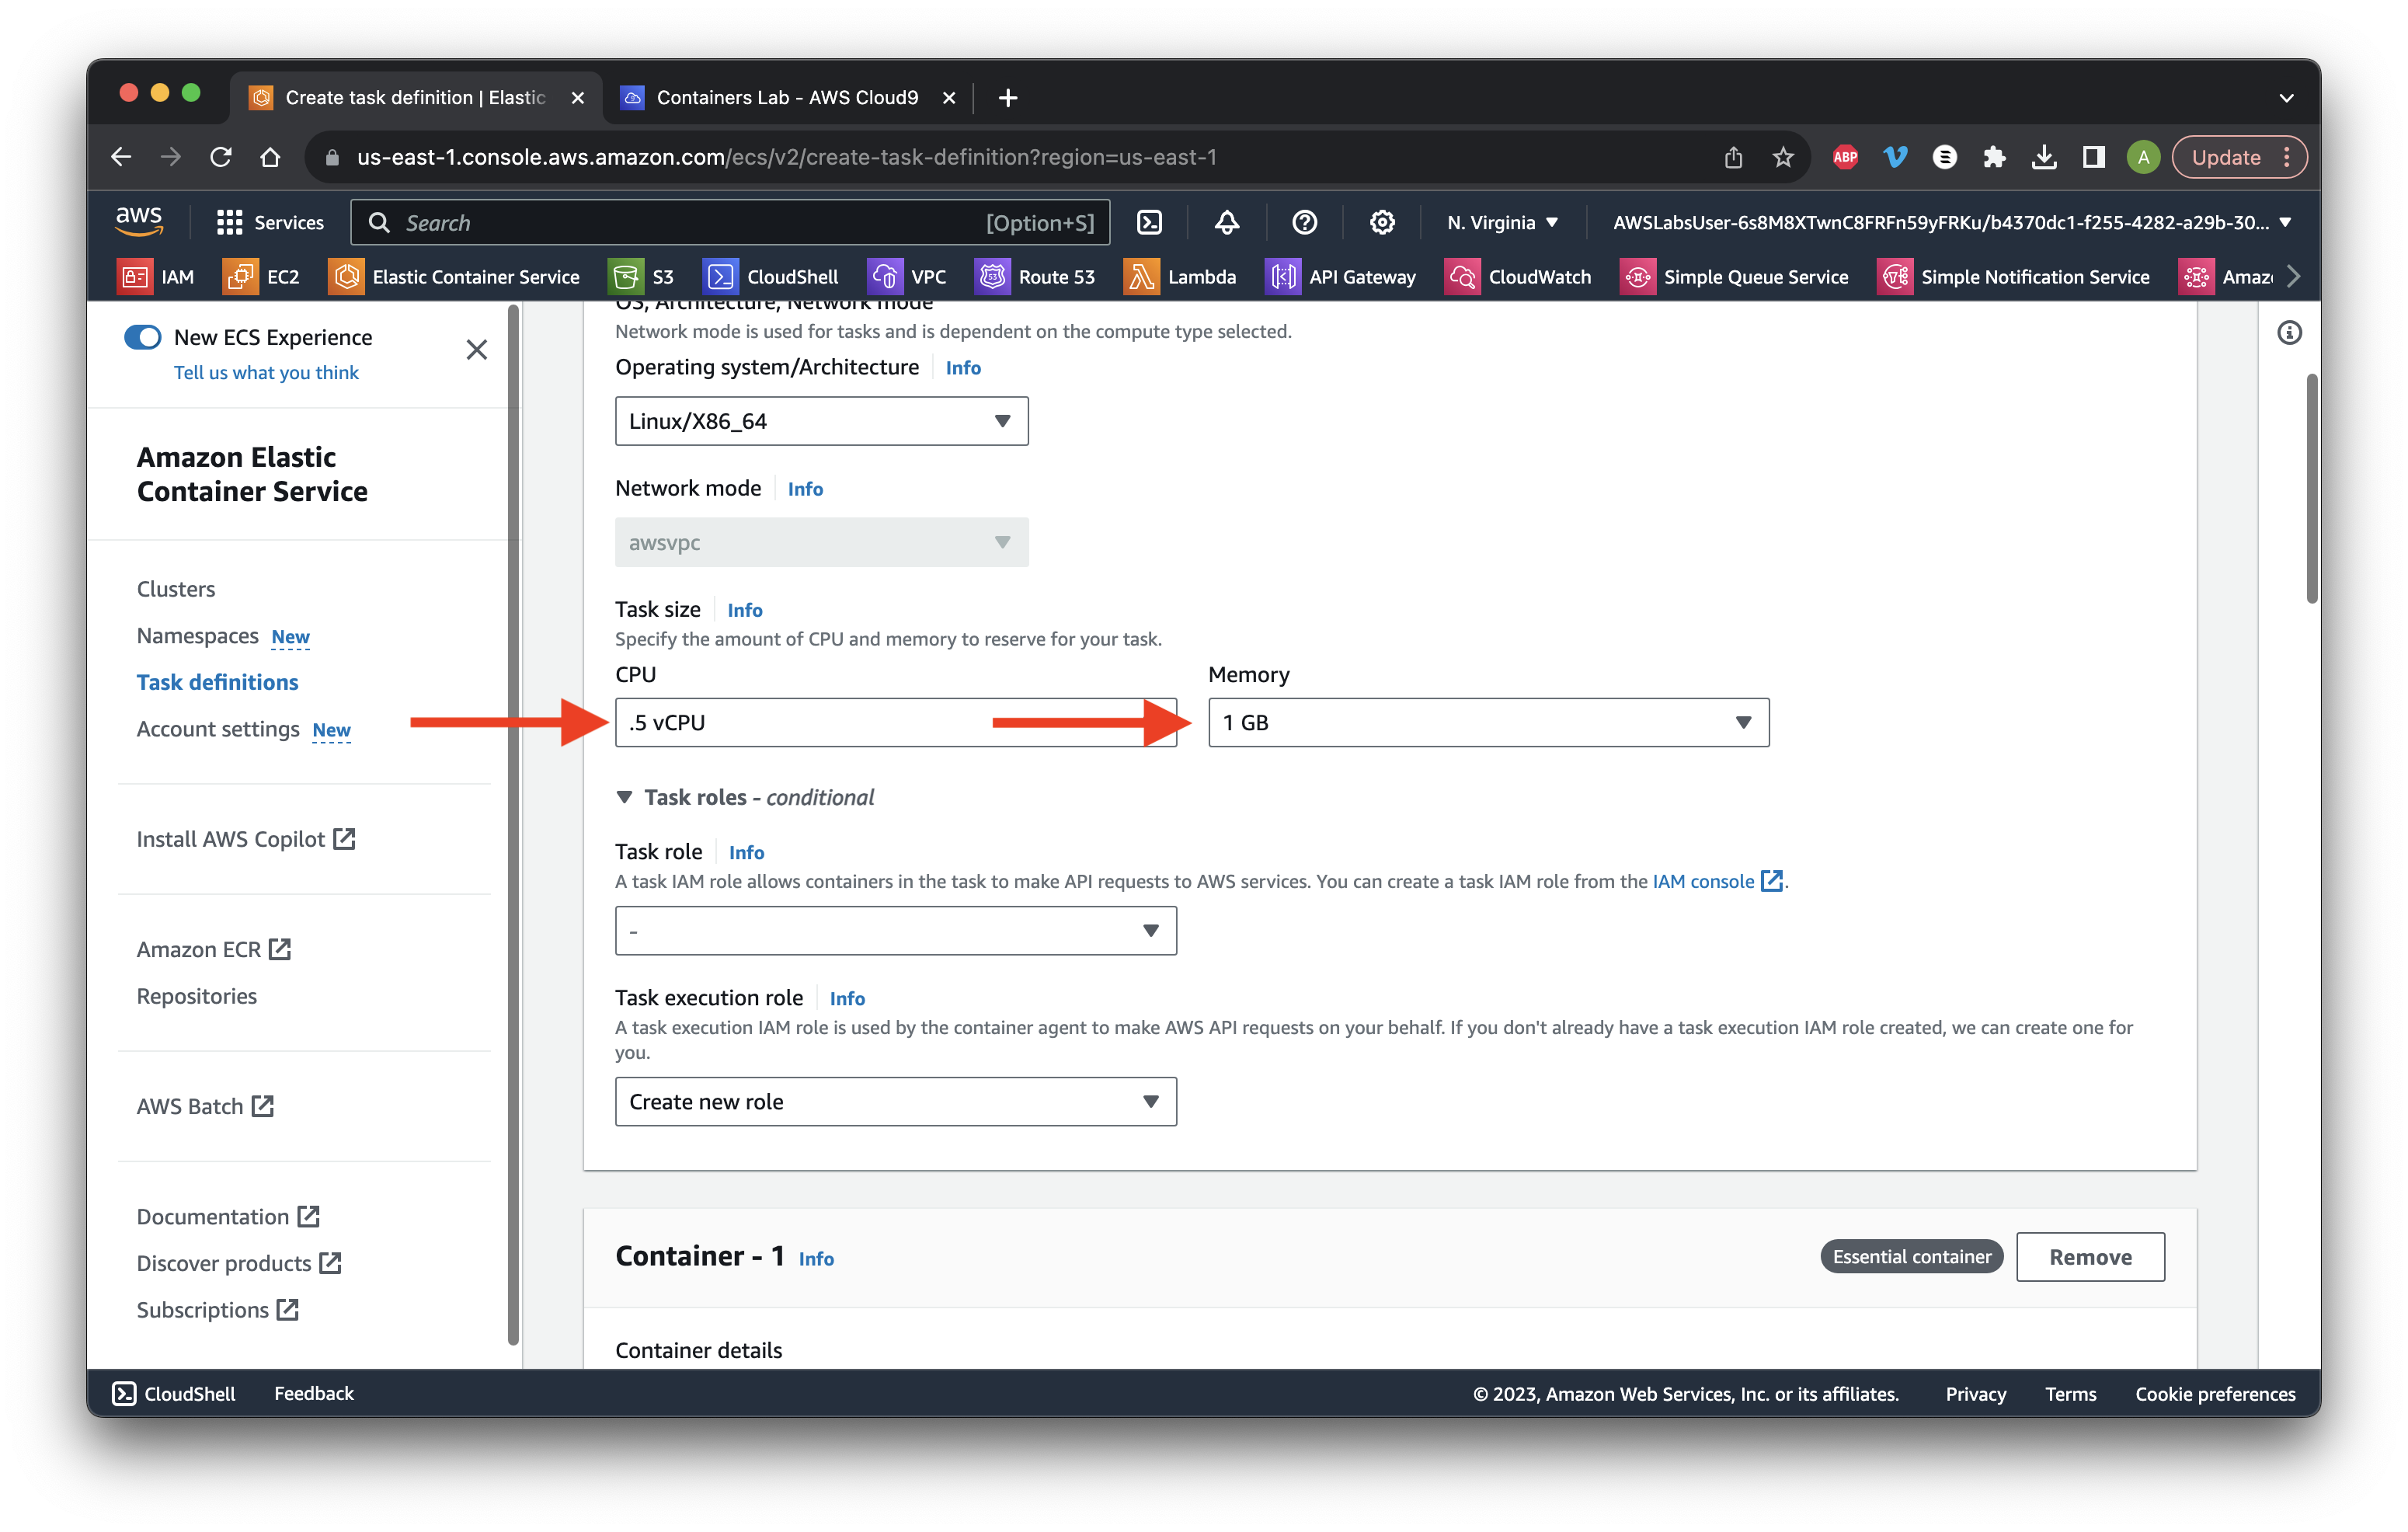Open the browser downloads icon
Viewport: 2408px width, 1532px height.
click(x=2044, y=157)
